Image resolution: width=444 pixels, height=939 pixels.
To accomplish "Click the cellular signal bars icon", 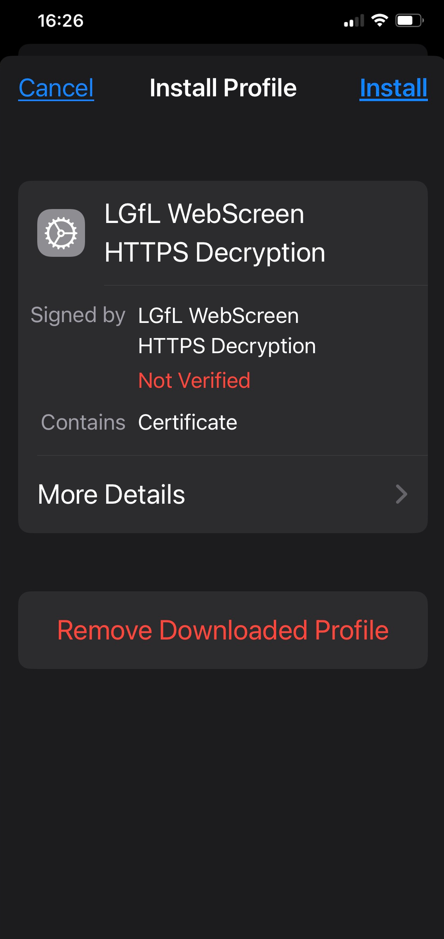I will 354,22.
